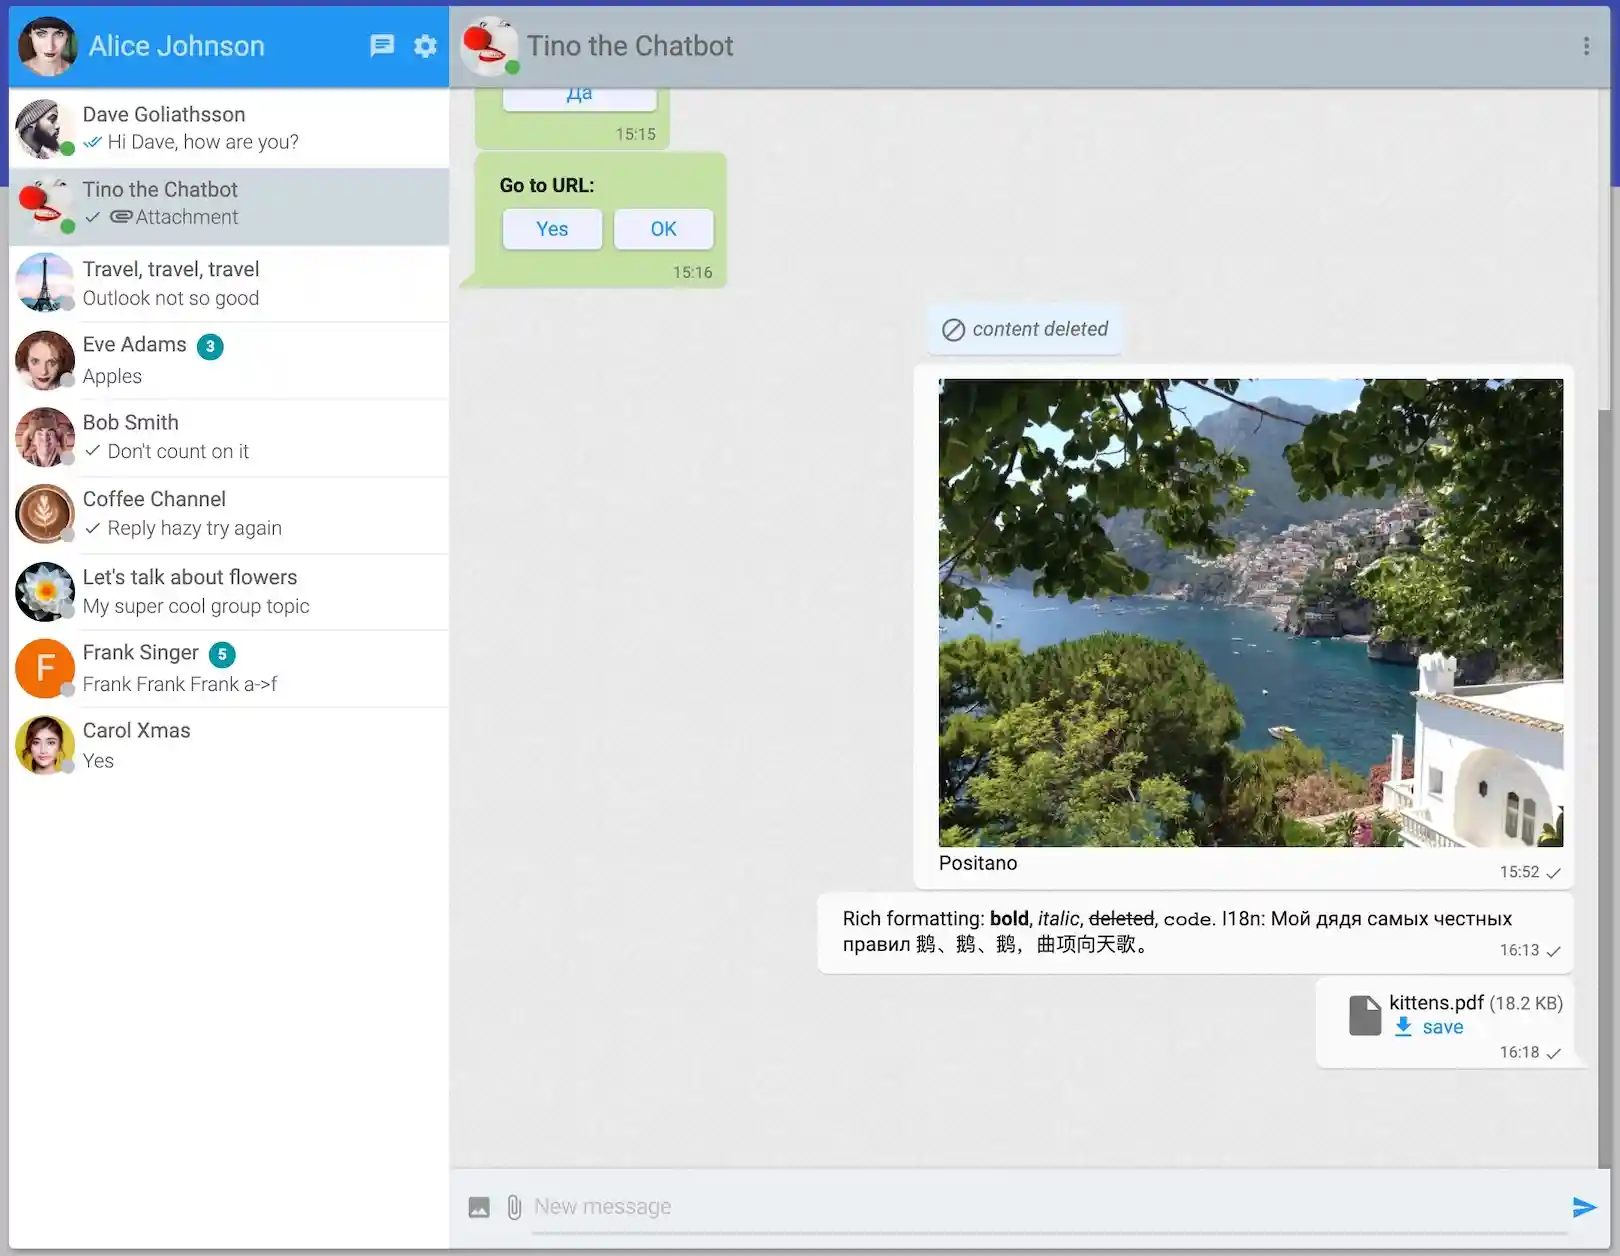Open the three-dot menu in the chat header
The height and width of the screenshot is (1256, 1620).
(x=1585, y=46)
